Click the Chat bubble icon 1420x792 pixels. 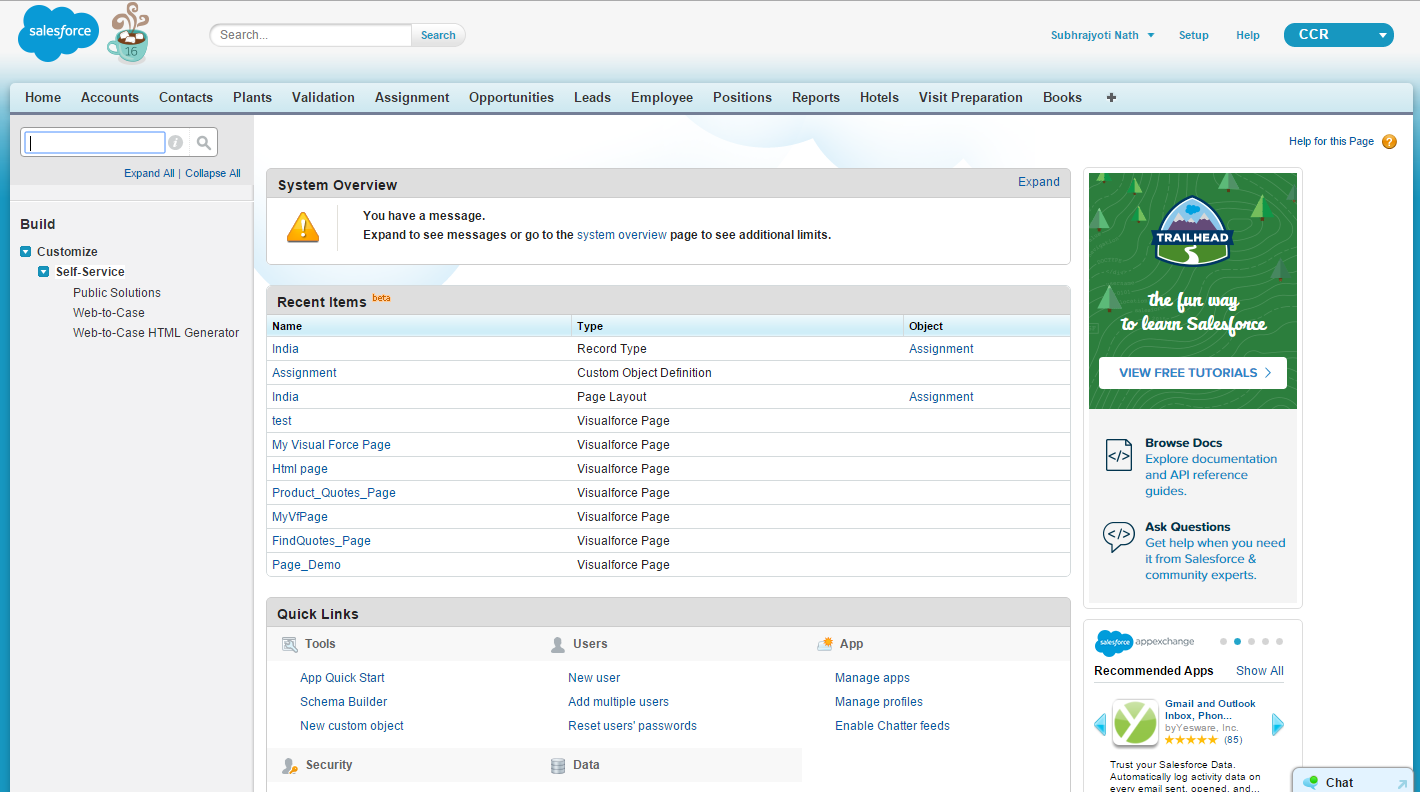(x=1311, y=782)
